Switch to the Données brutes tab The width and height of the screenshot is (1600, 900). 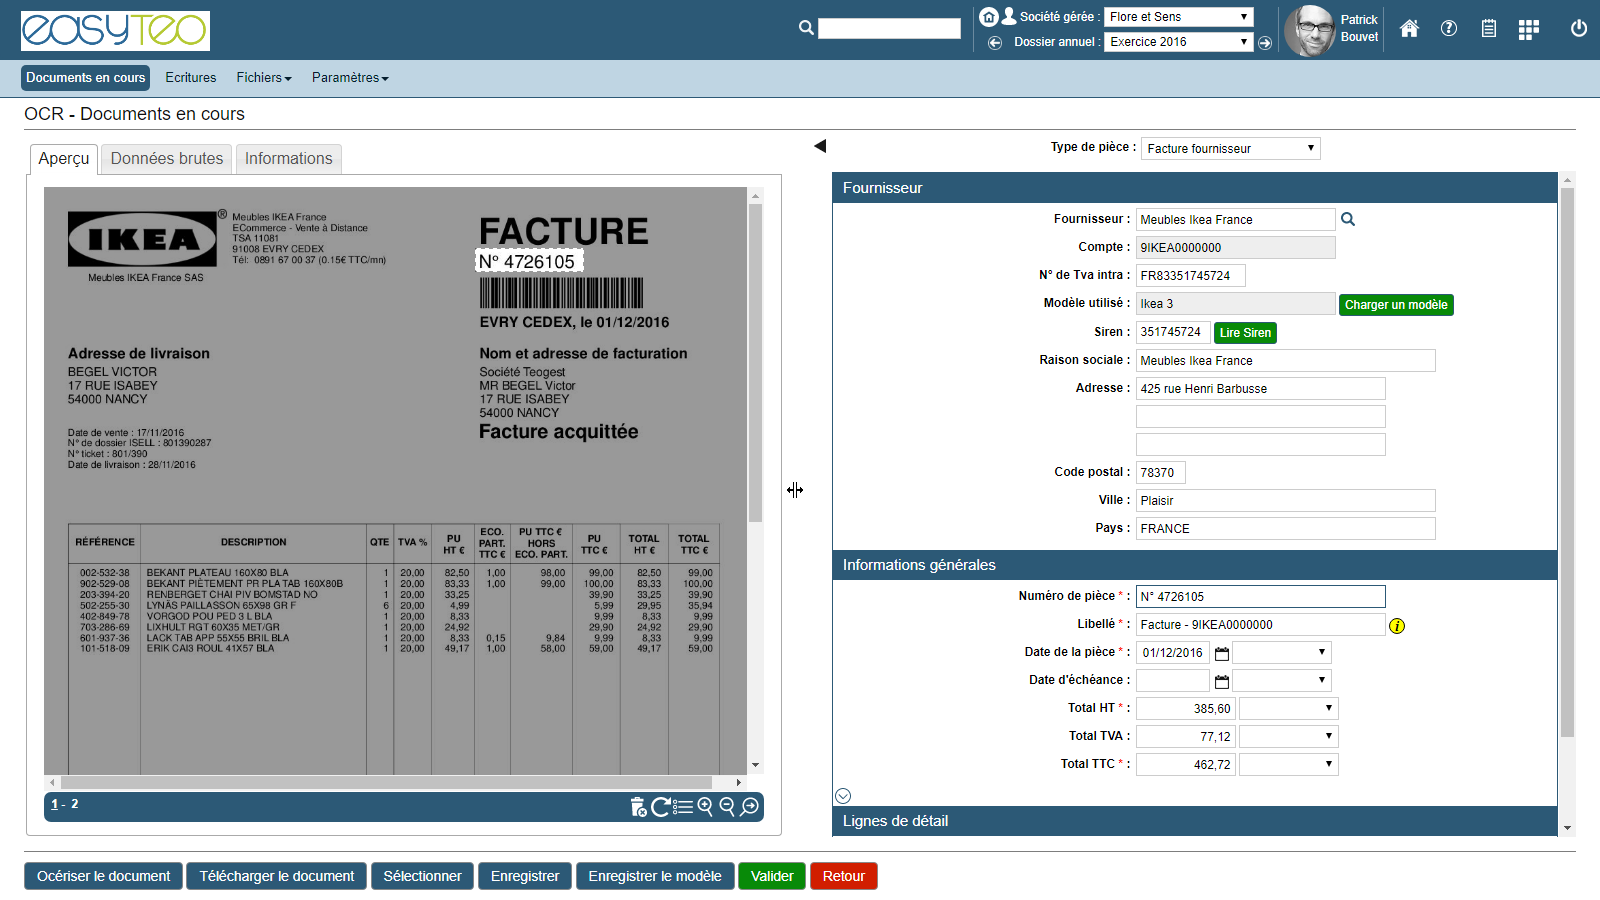click(167, 159)
